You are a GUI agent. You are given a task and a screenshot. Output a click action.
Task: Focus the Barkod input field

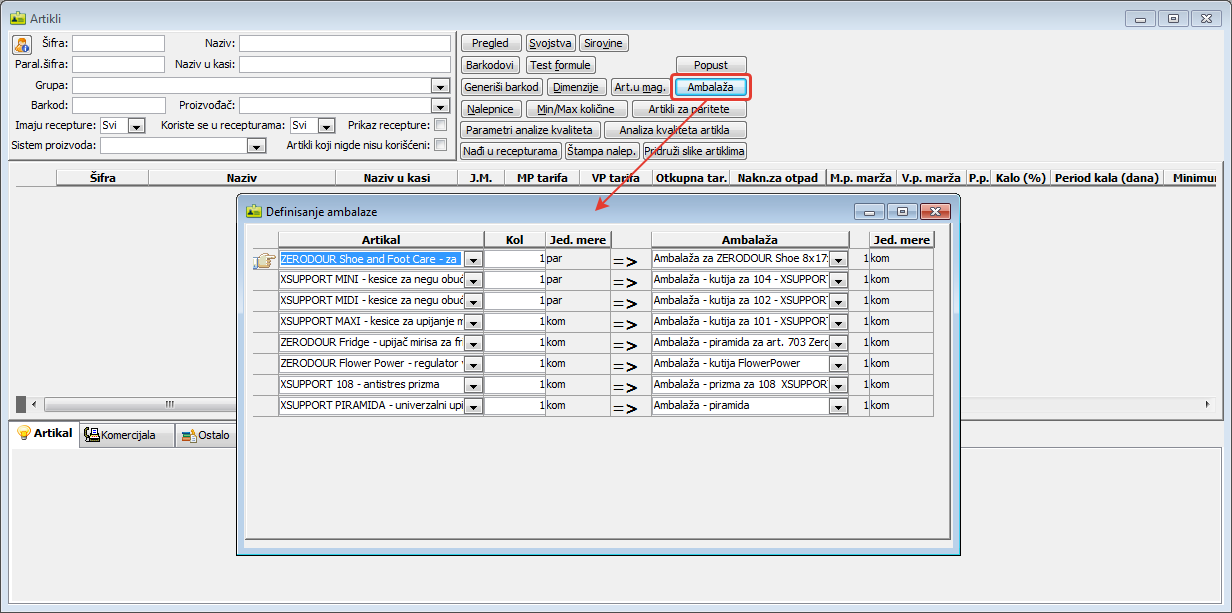coord(118,105)
